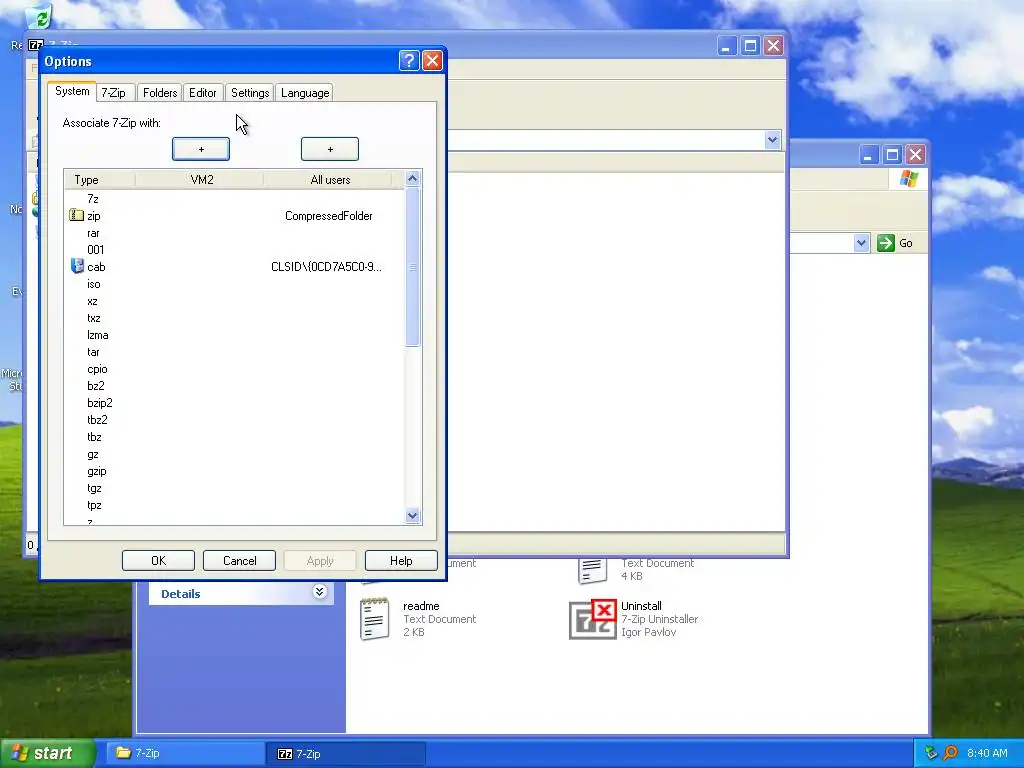Maximize the 7-Zip File Manager window
Viewport: 1024px width, 768px height.
[x=750, y=46]
